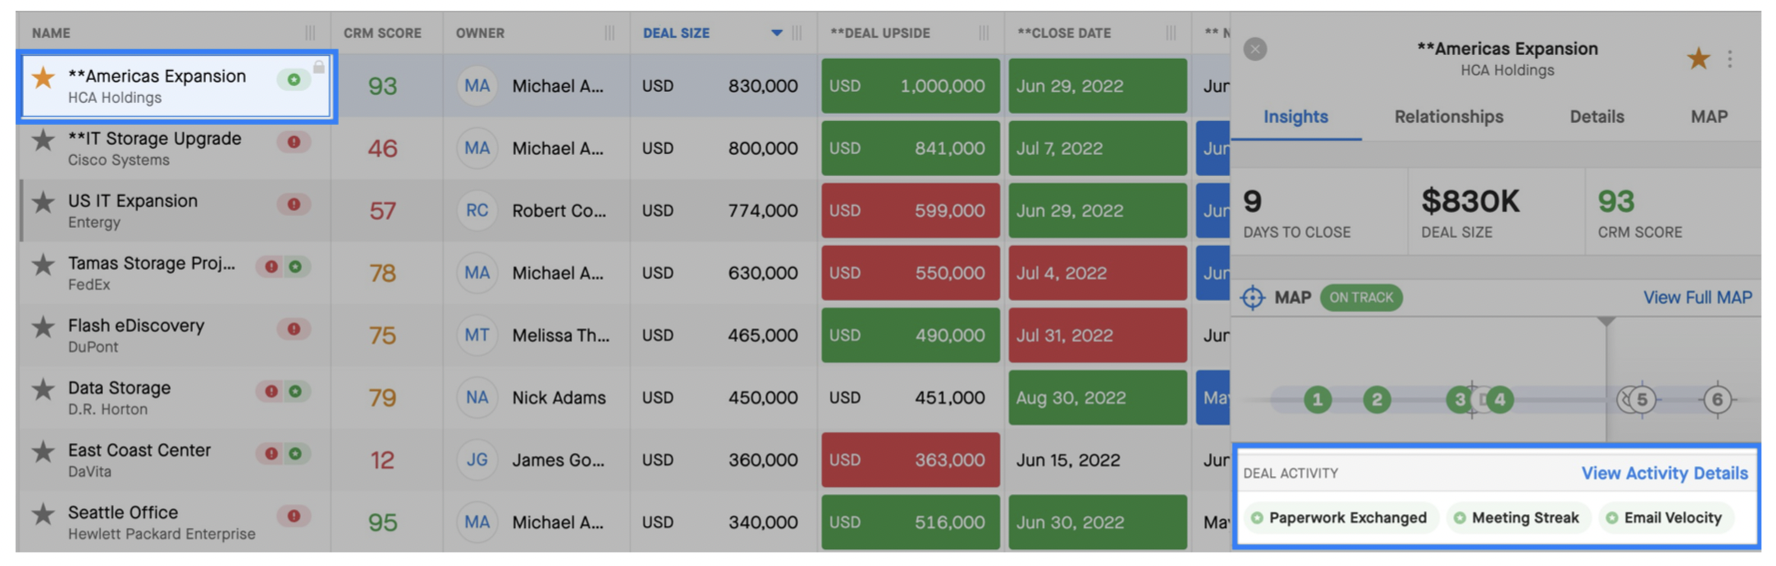Screen dimensions: 1776x566
Task: Click the Email Velocity activity chip
Action: [x=1664, y=518]
